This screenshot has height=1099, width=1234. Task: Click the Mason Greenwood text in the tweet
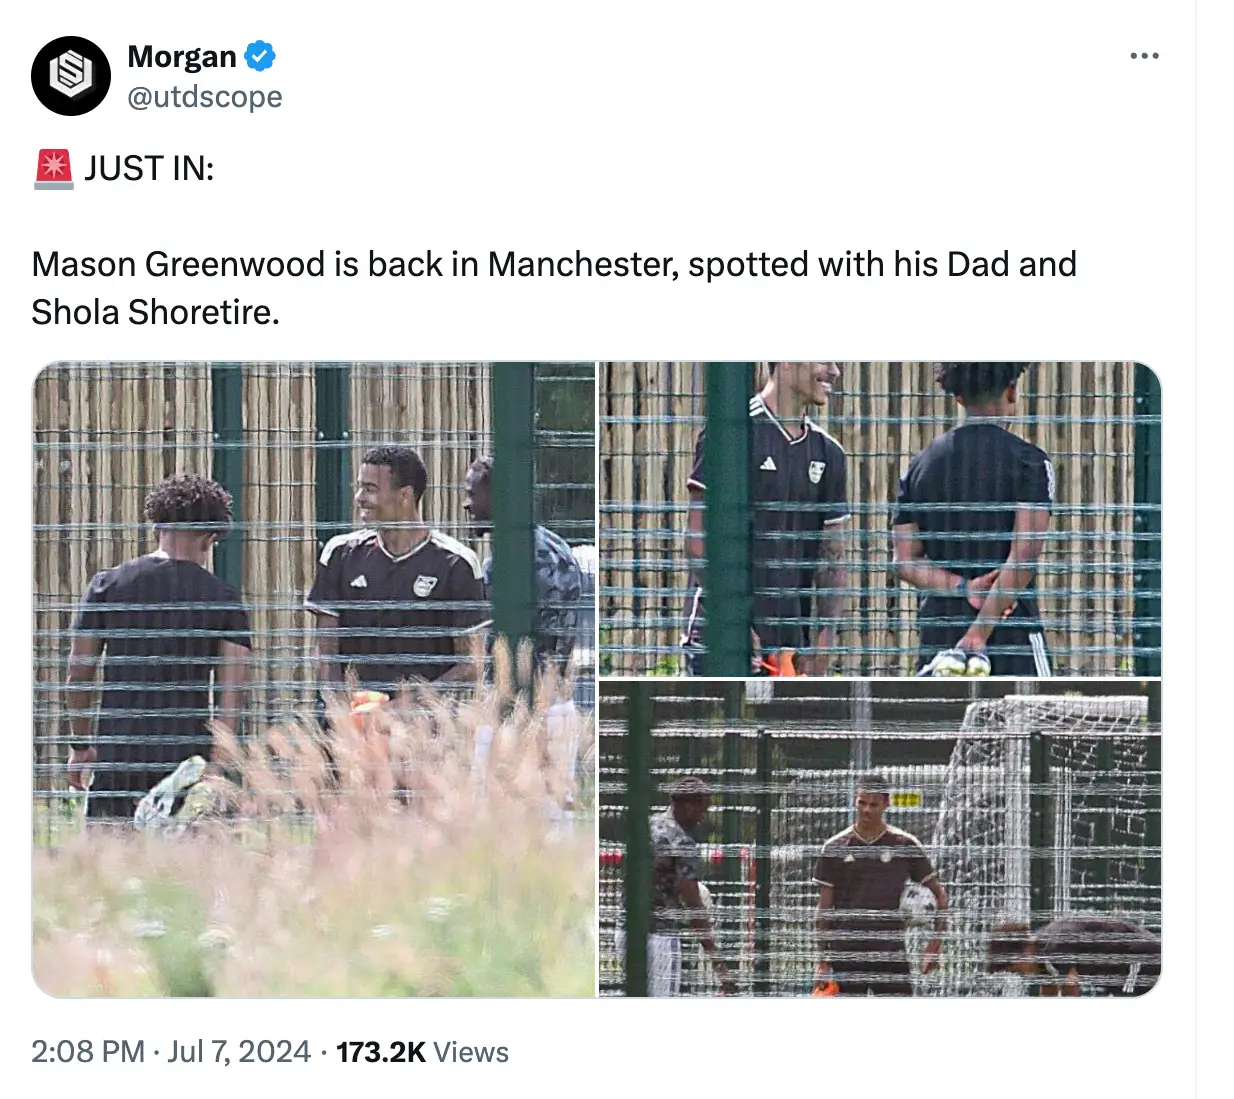(x=178, y=264)
